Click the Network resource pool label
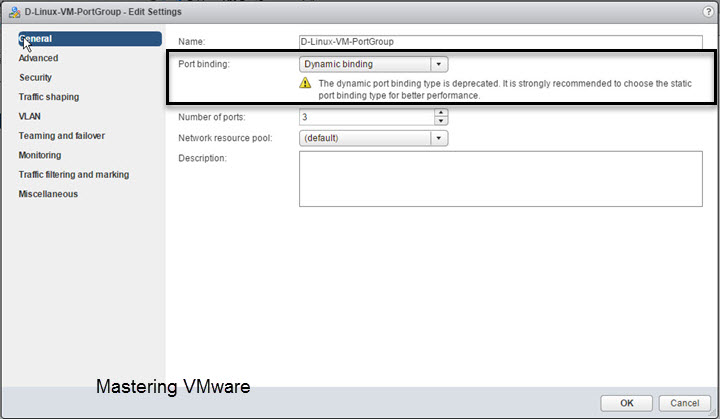Viewport: 720px width, 419px height. tap(225, 138)
